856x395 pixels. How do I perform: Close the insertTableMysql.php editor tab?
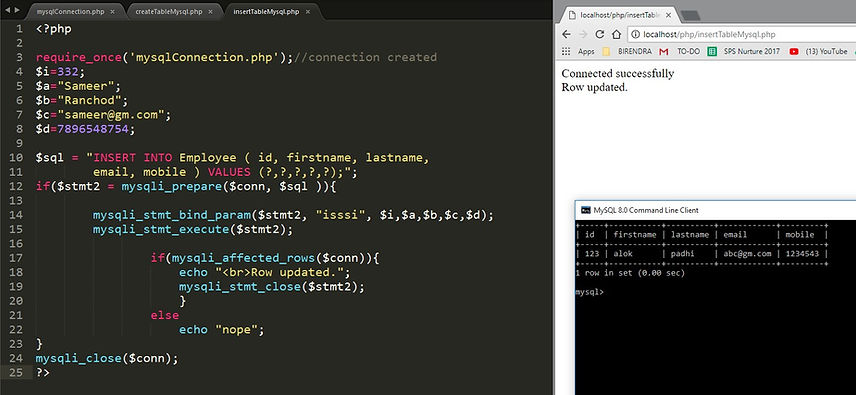point(307,11)
